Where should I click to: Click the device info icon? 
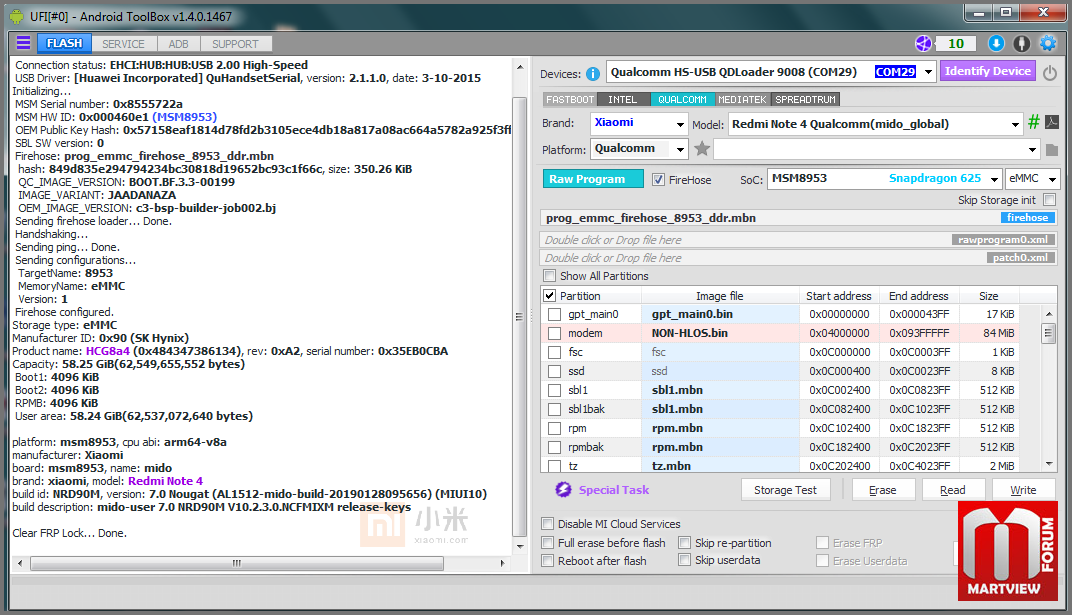point(593,73)
